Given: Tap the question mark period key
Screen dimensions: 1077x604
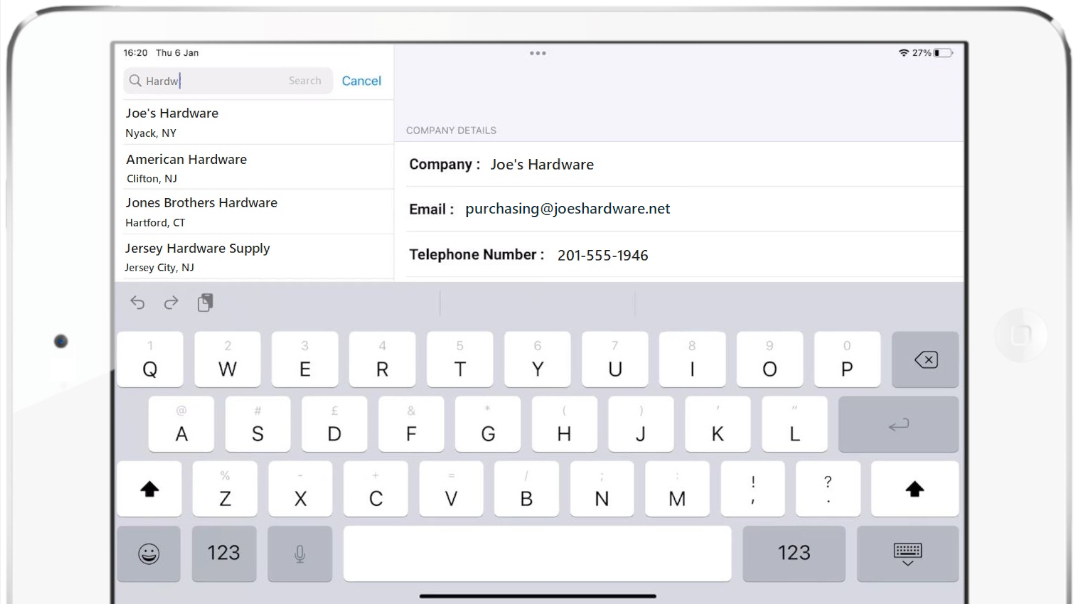Looking at the screenshot, I should (828, 489).
